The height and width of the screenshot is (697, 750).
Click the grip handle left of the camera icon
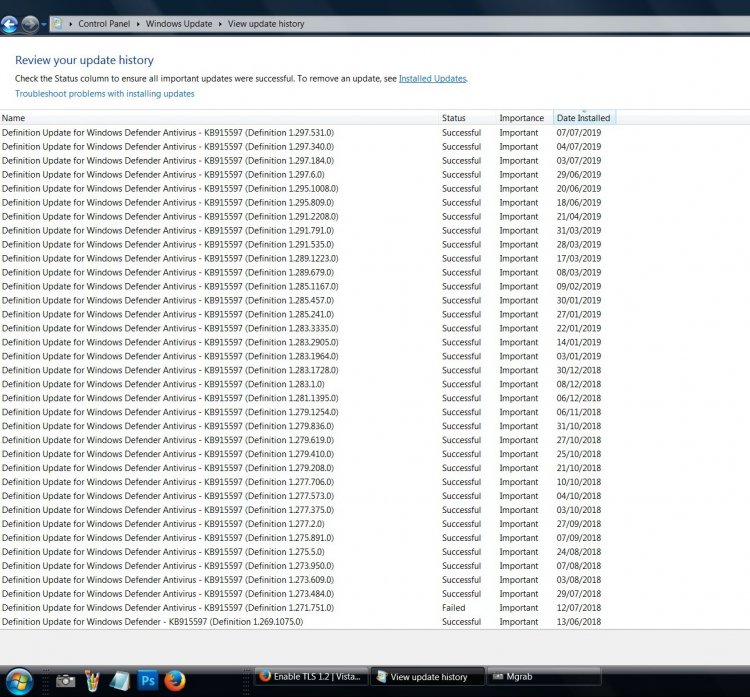[x=45, y=681]
